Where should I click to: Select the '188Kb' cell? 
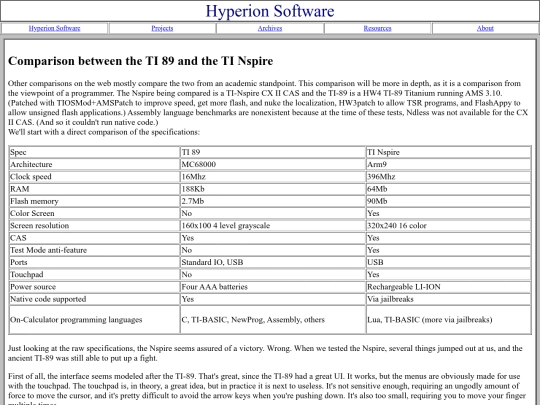[x=273, y=189]
